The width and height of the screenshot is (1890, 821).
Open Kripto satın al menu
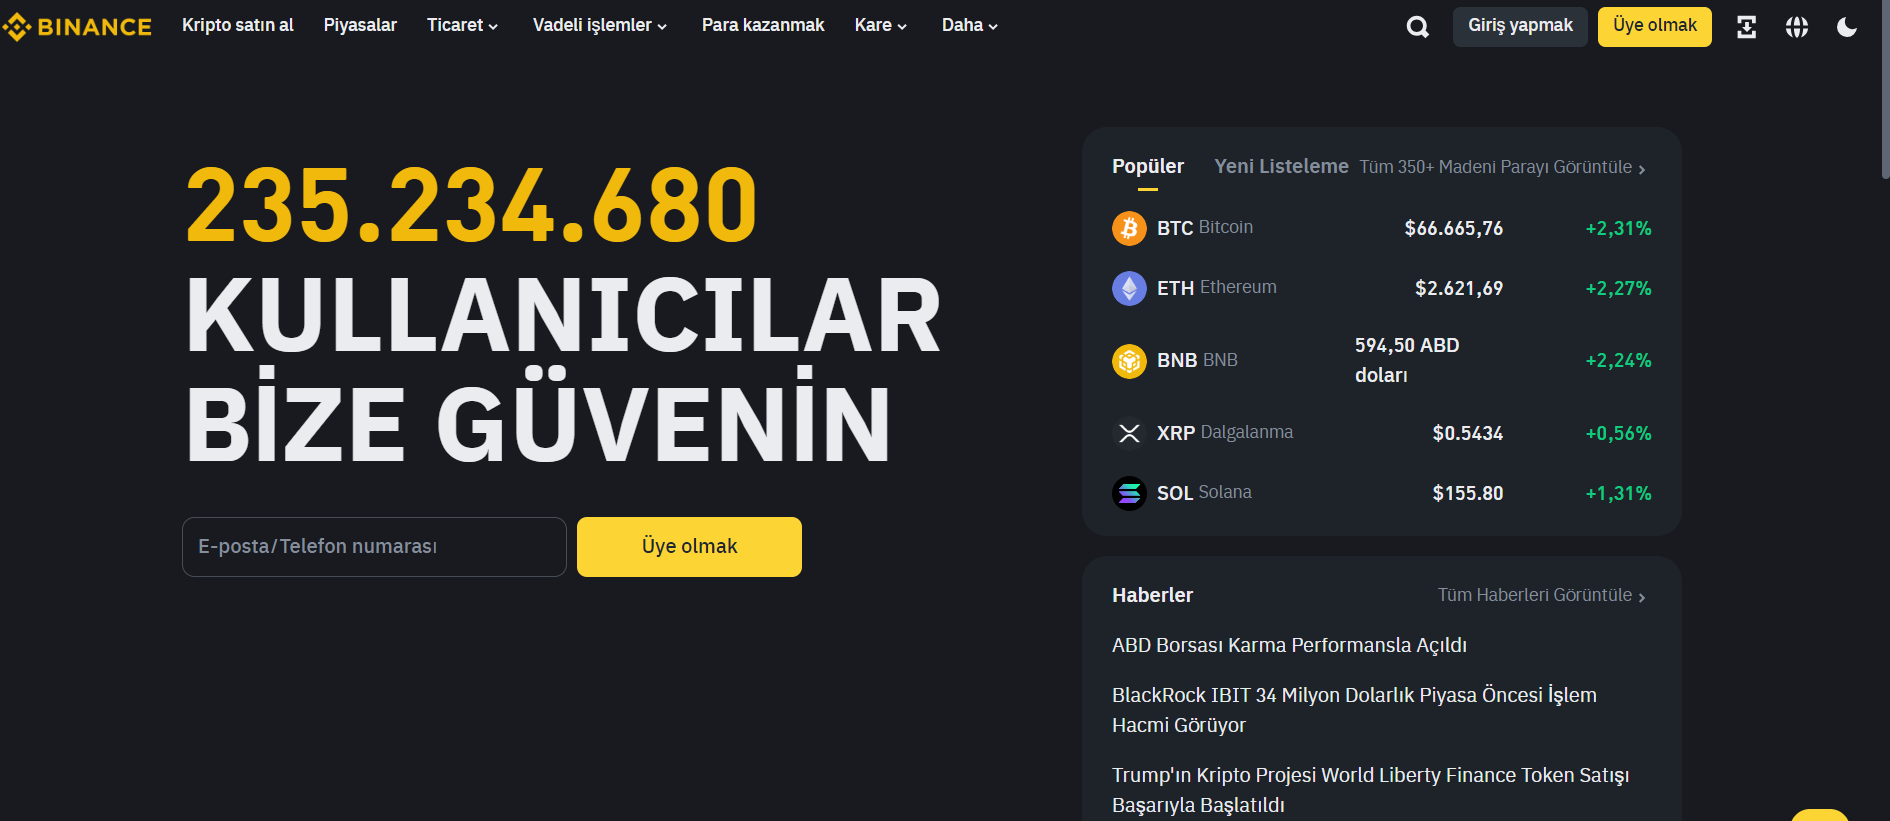[238, 25]
